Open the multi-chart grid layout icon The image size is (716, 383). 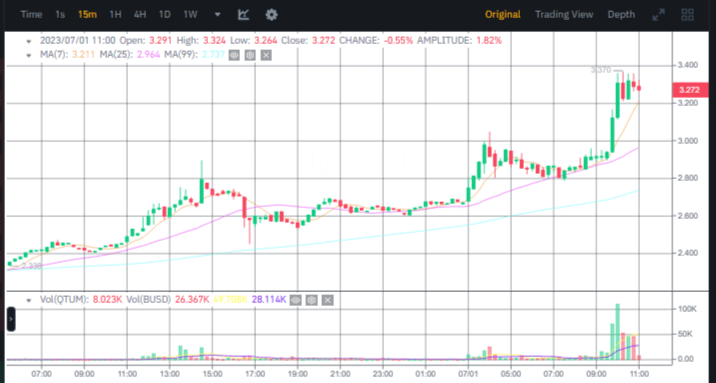click(688, 15)
